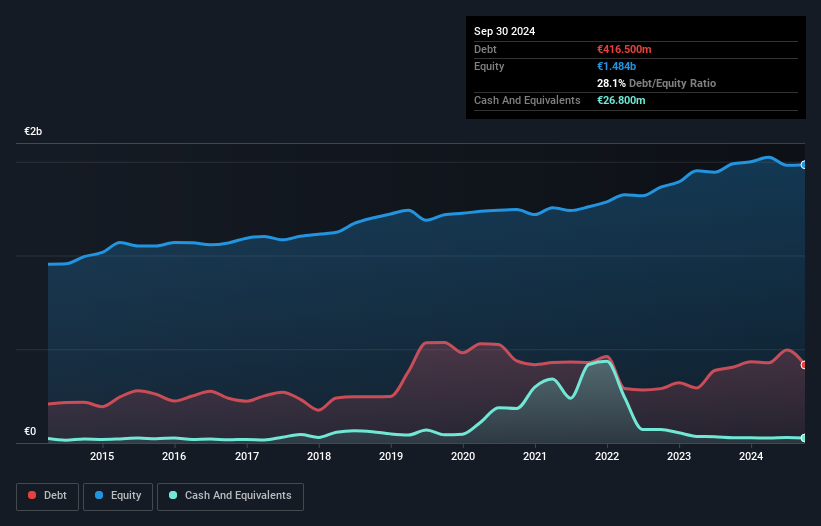Click the €2b y-axis label

click(x=33, y=131)
